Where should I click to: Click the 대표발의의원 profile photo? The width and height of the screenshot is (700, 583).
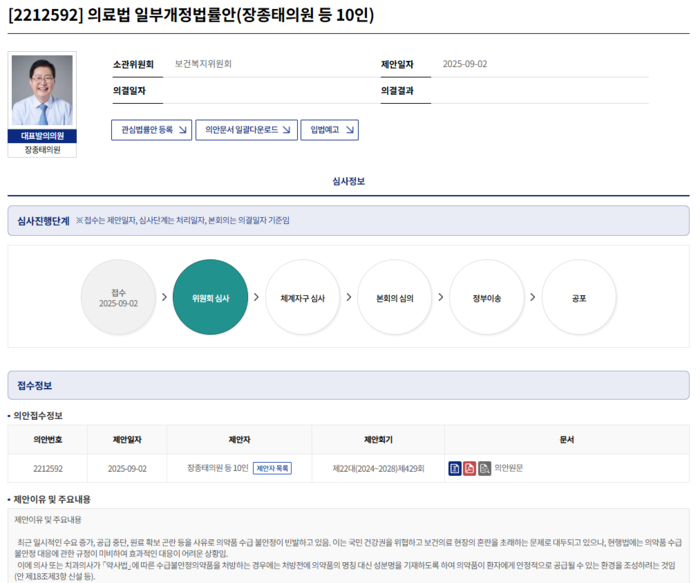point(42,91)
